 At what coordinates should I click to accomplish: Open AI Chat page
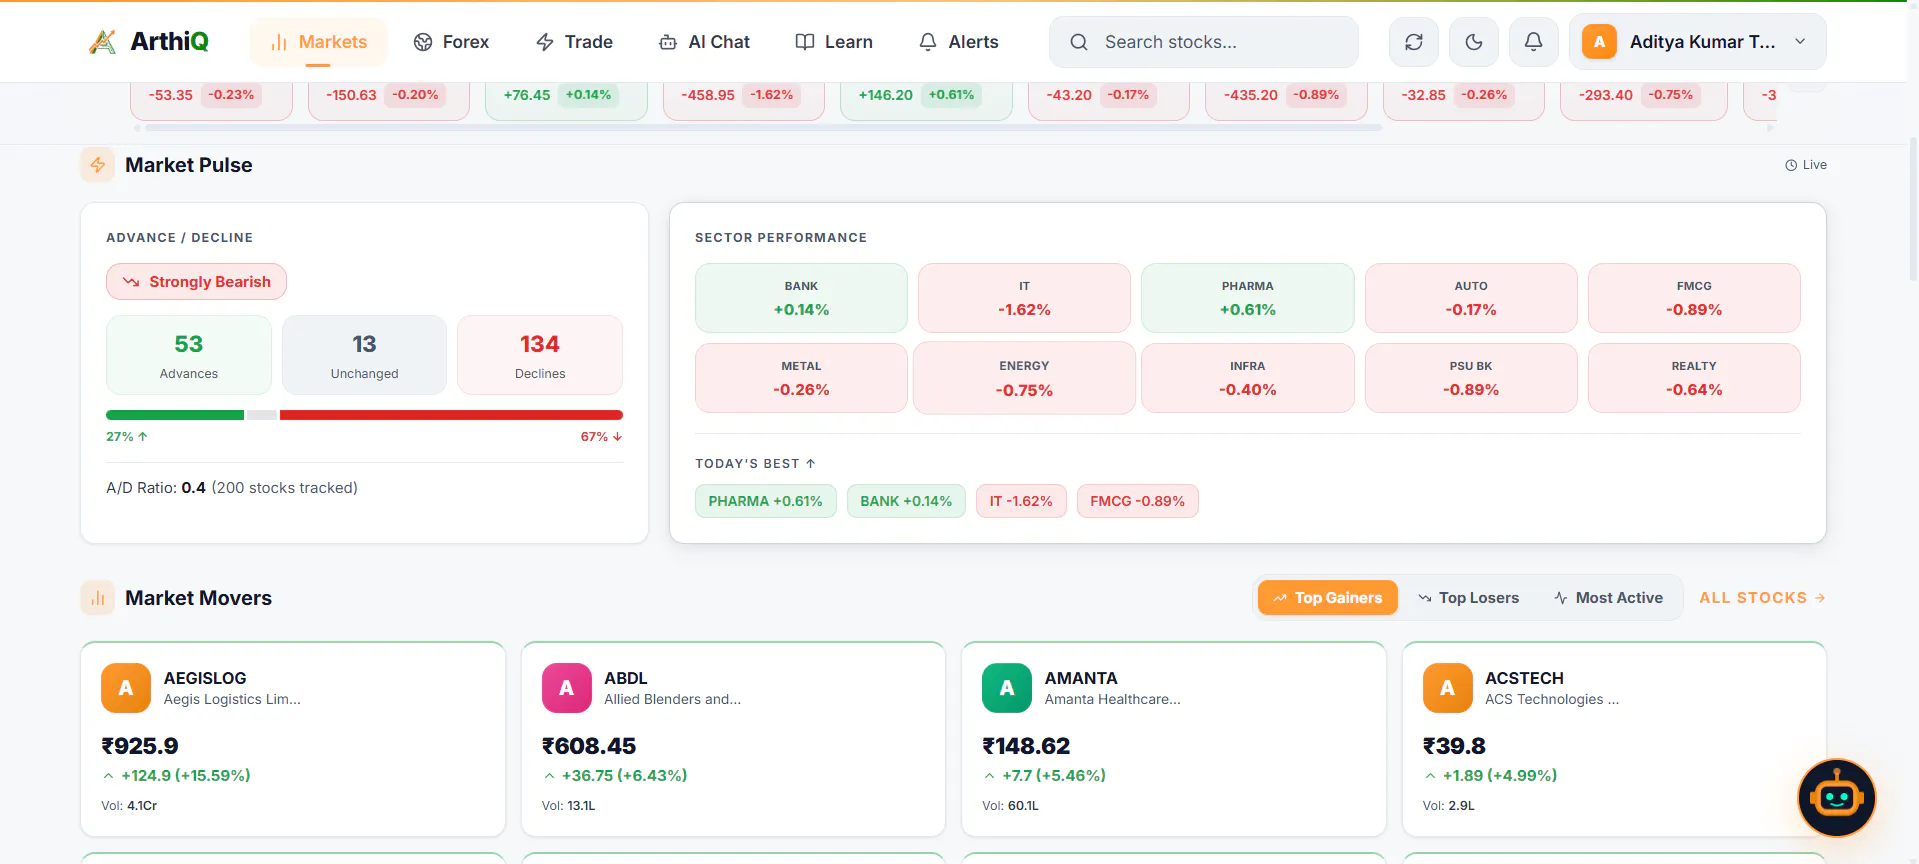coord(704,42)
